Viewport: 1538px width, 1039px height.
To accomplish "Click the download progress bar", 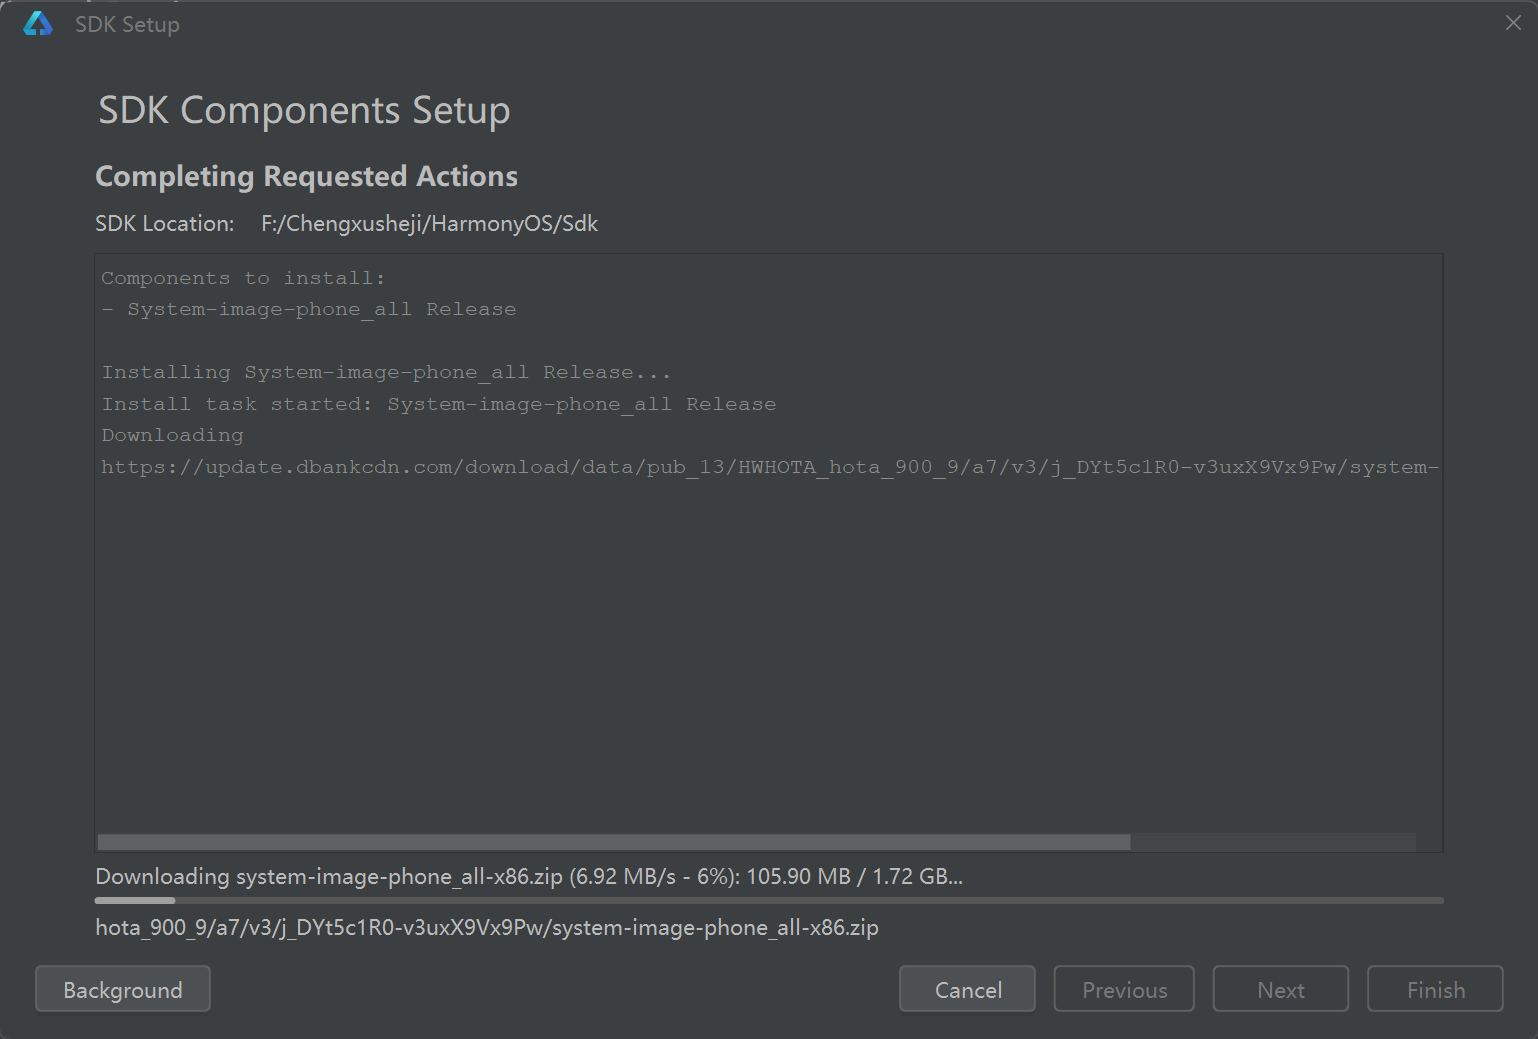I will pos(769,901).
